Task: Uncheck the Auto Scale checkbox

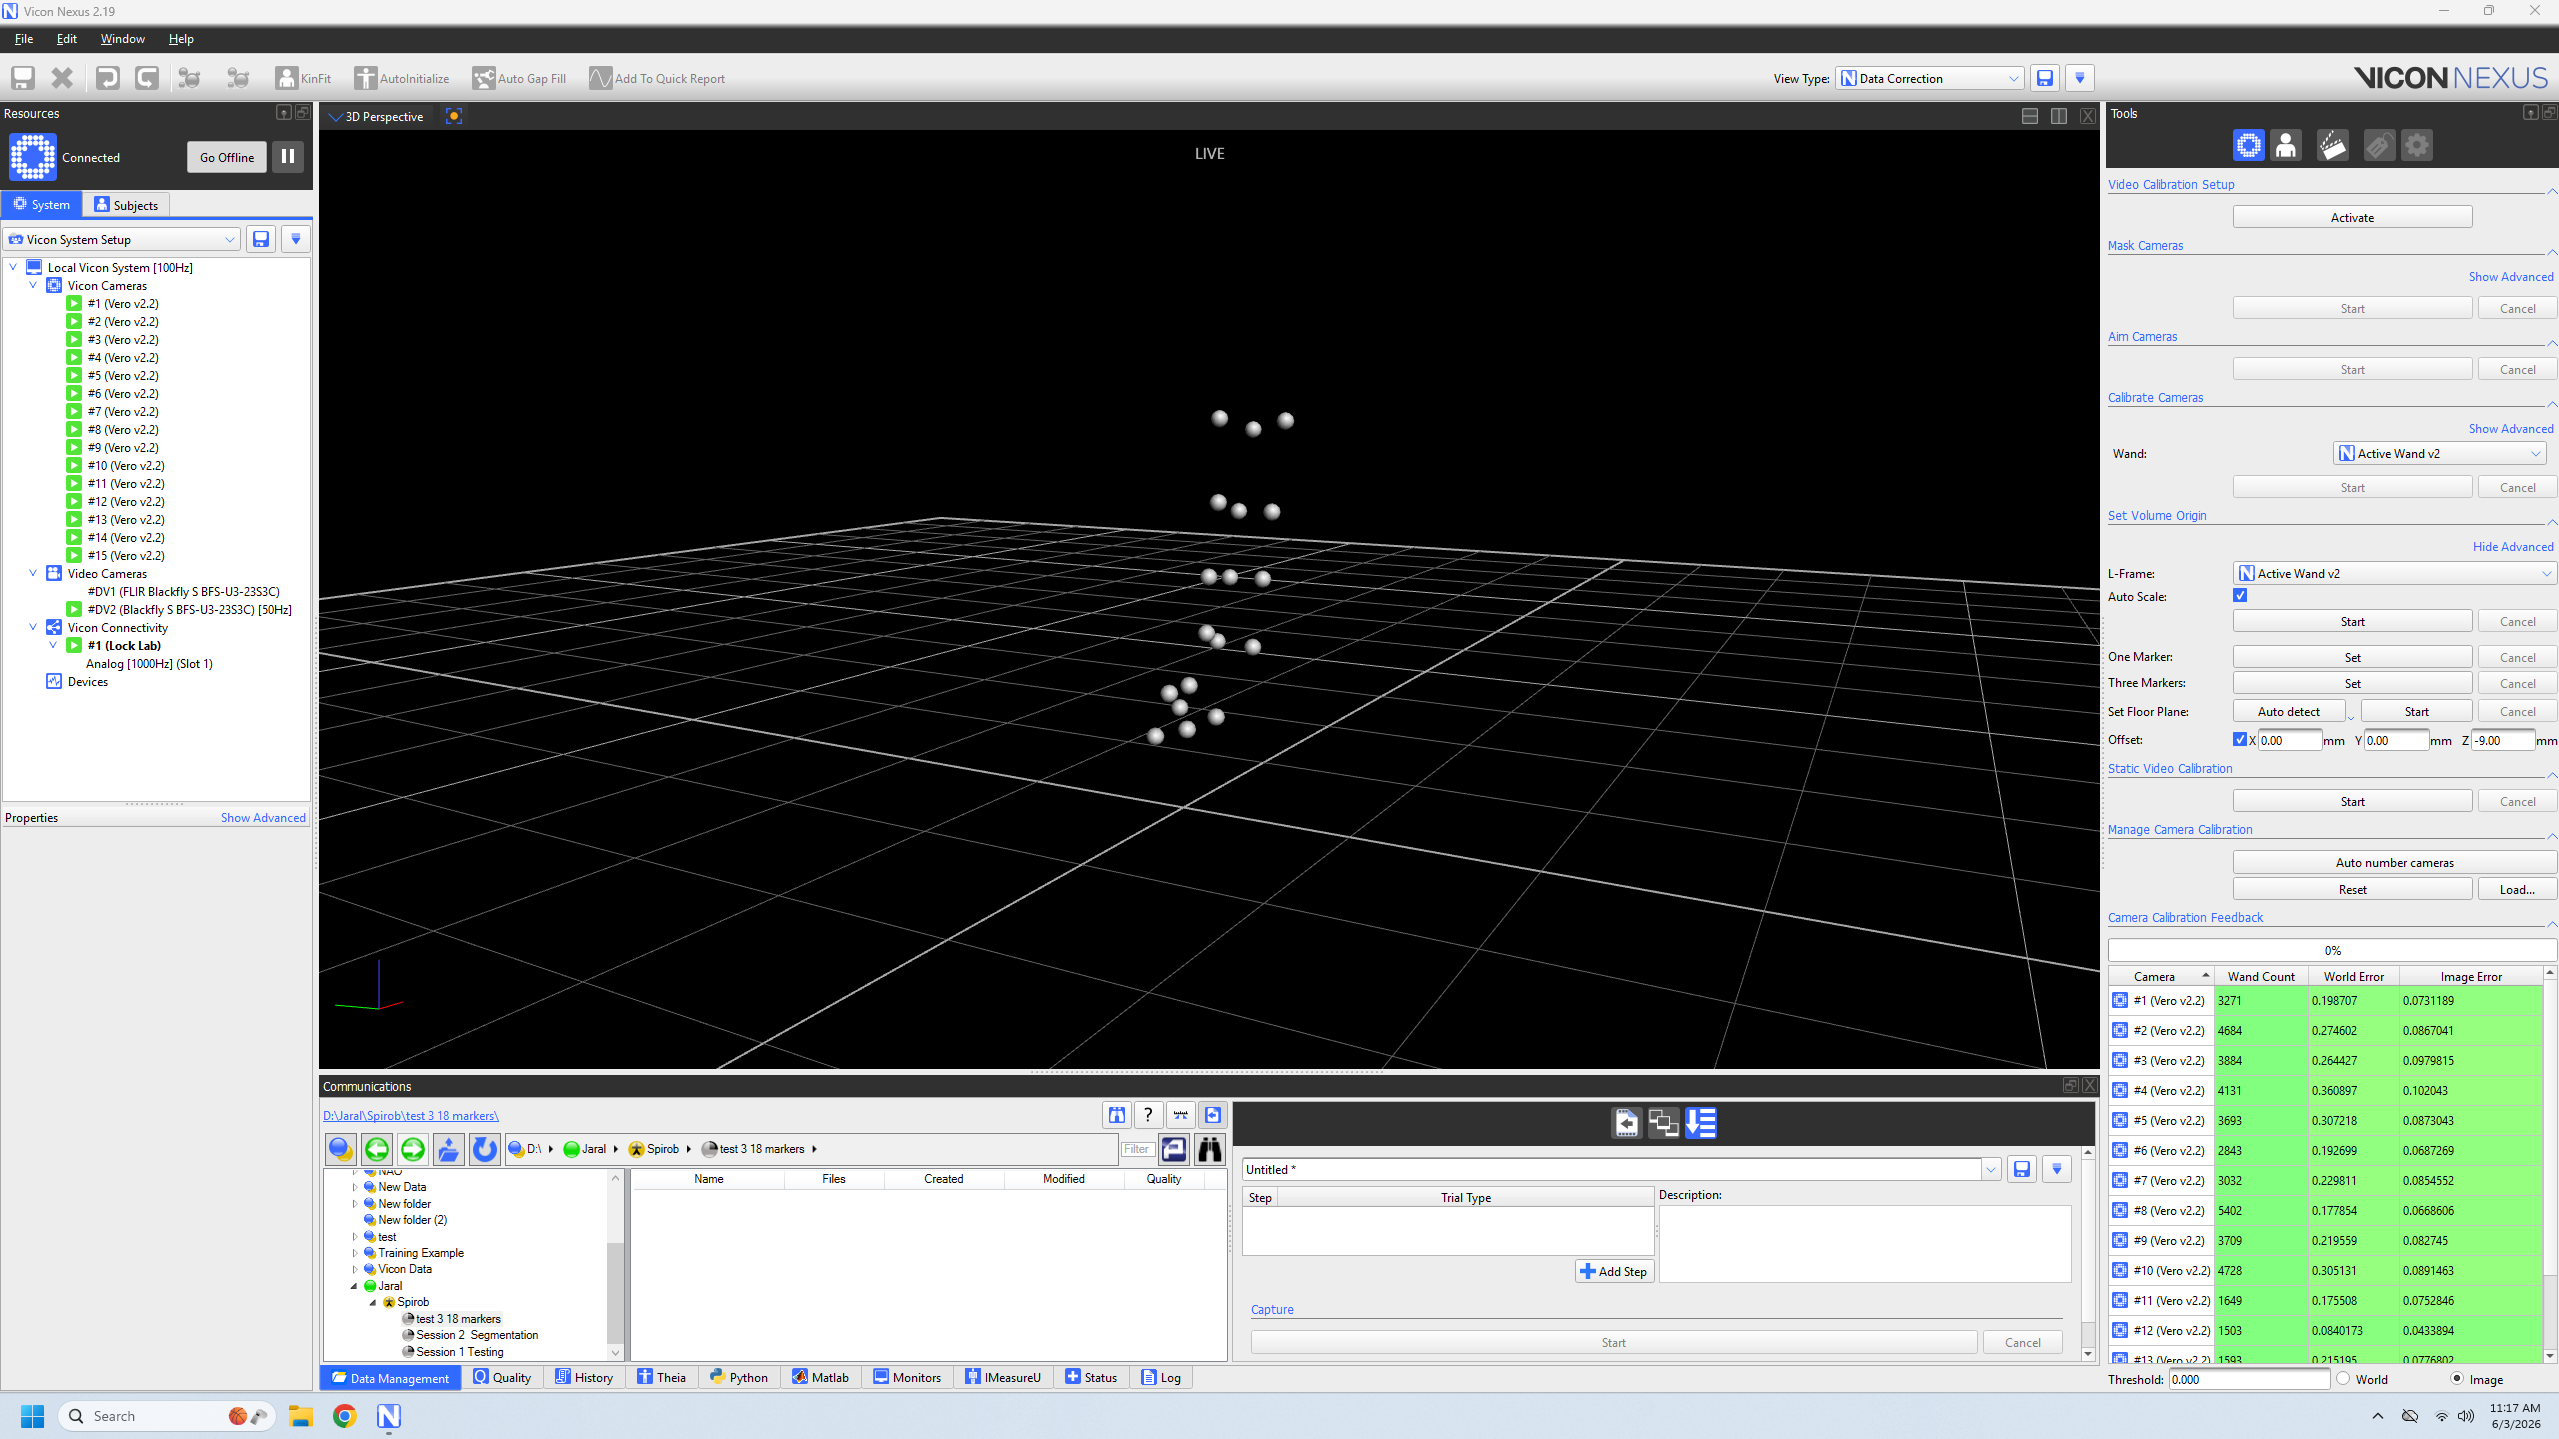Action: click(2240, 596)
